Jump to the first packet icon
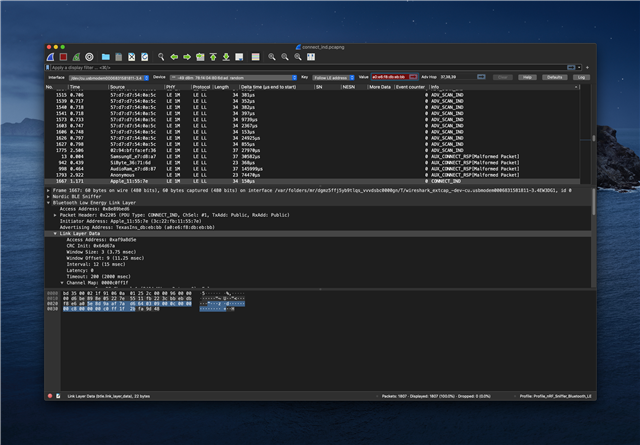Viewport: 640px width, 445px height. point(213,57)
